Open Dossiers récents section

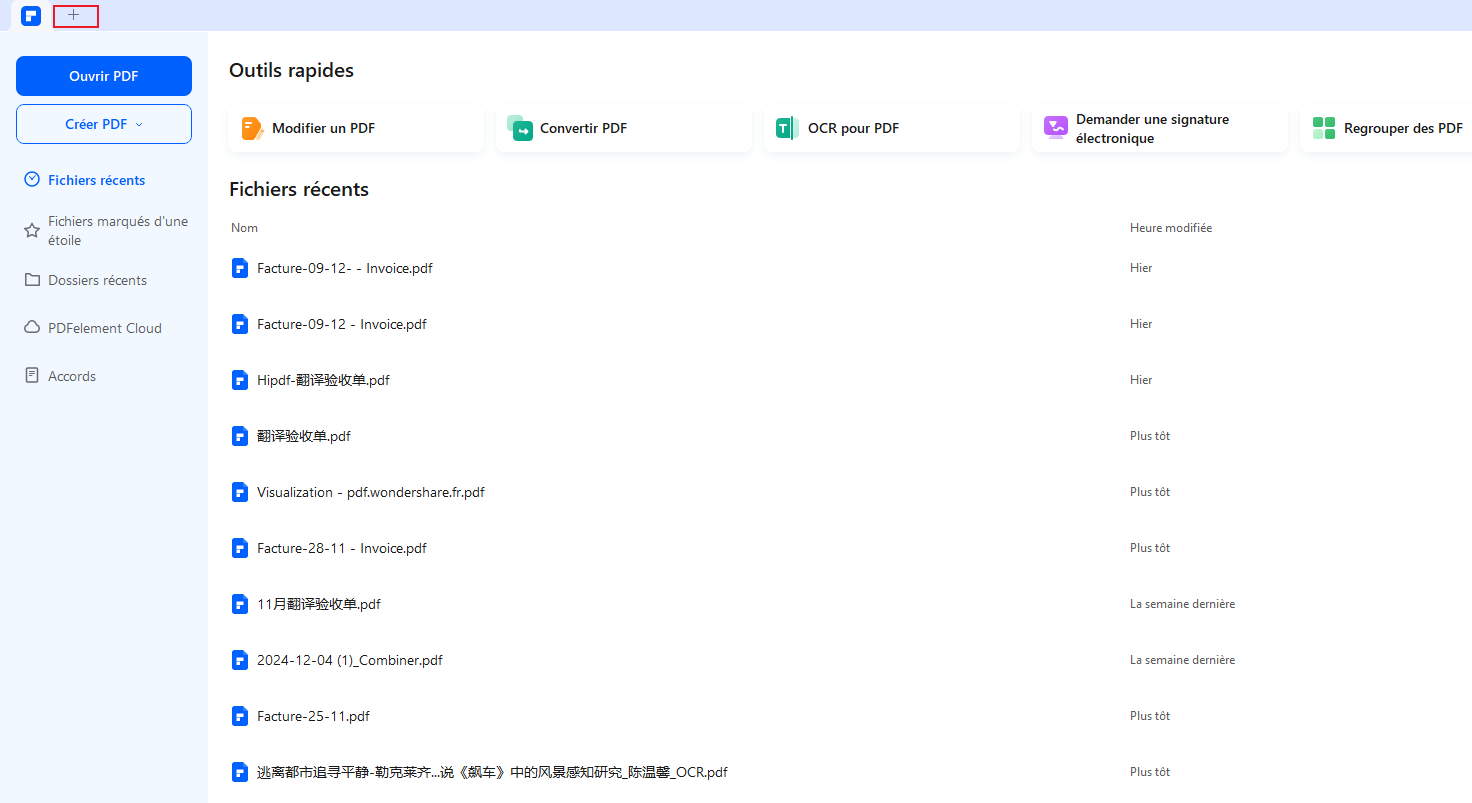(97, 280)
